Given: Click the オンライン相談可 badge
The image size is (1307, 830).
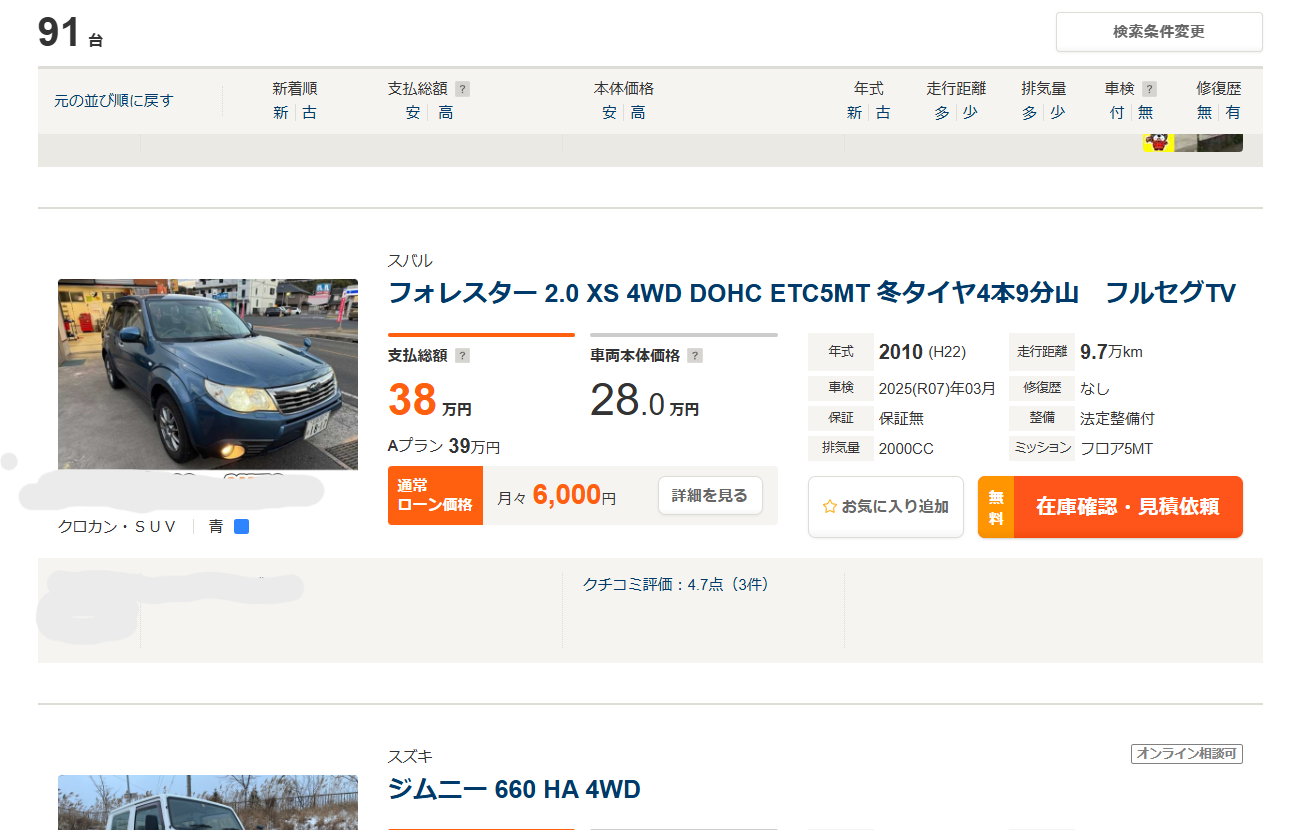Looking at the screenshot, I should [x=1187, y=754].
